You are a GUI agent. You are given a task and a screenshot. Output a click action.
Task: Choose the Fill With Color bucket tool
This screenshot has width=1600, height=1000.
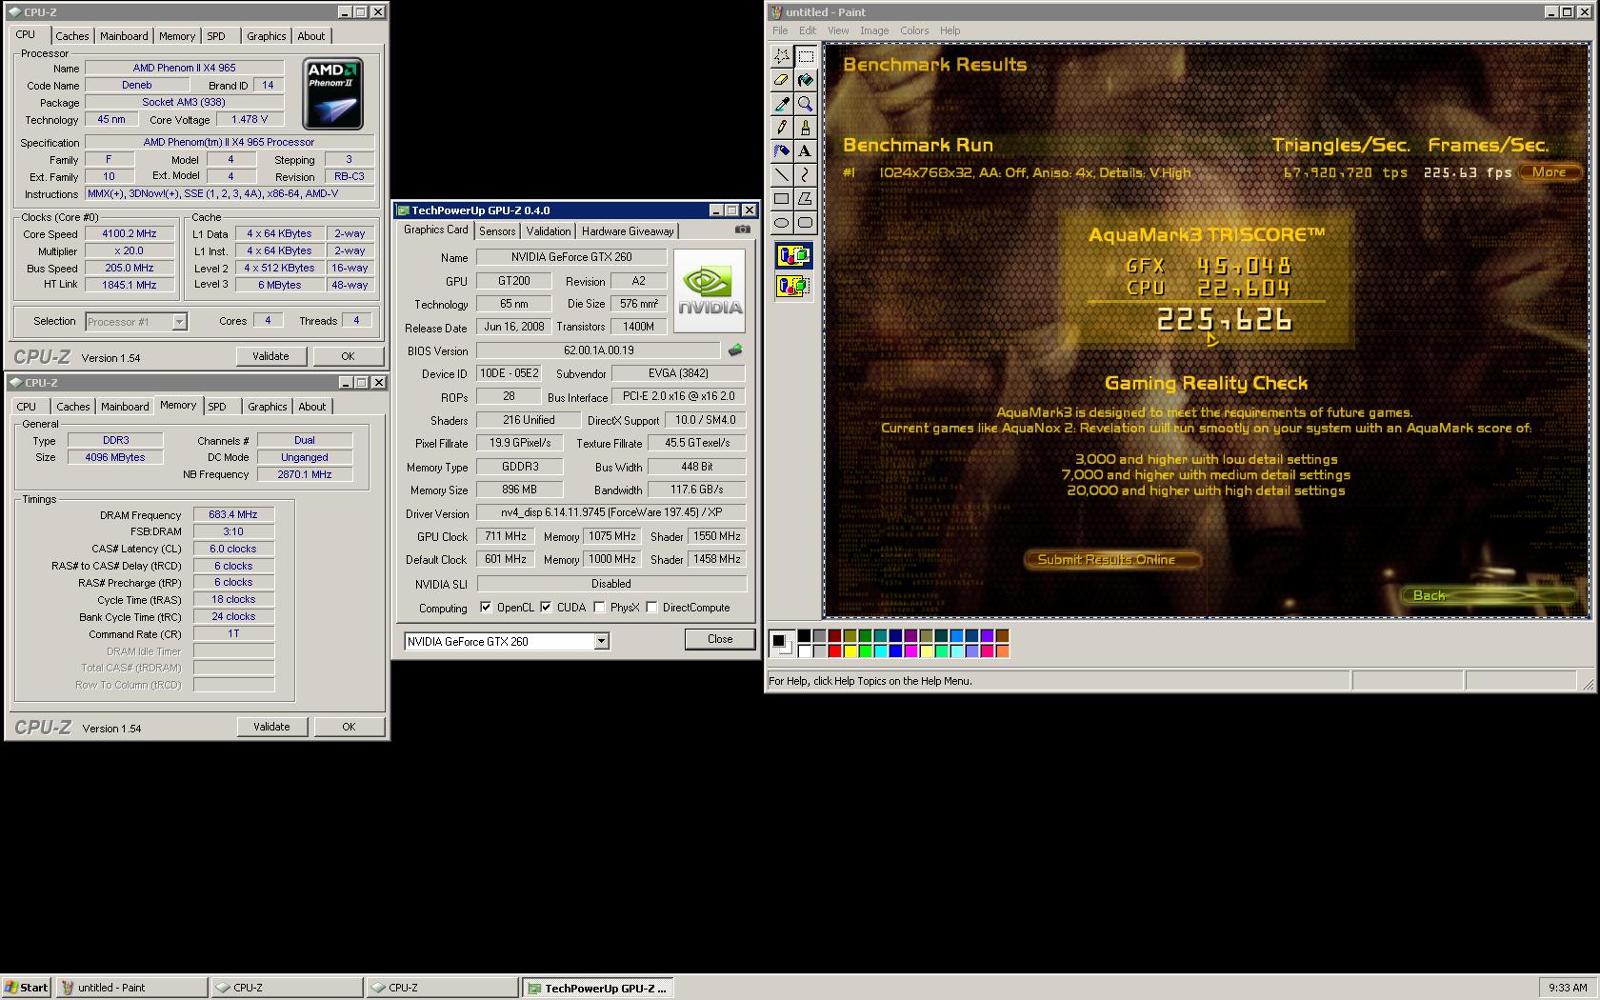coord(805,80)
